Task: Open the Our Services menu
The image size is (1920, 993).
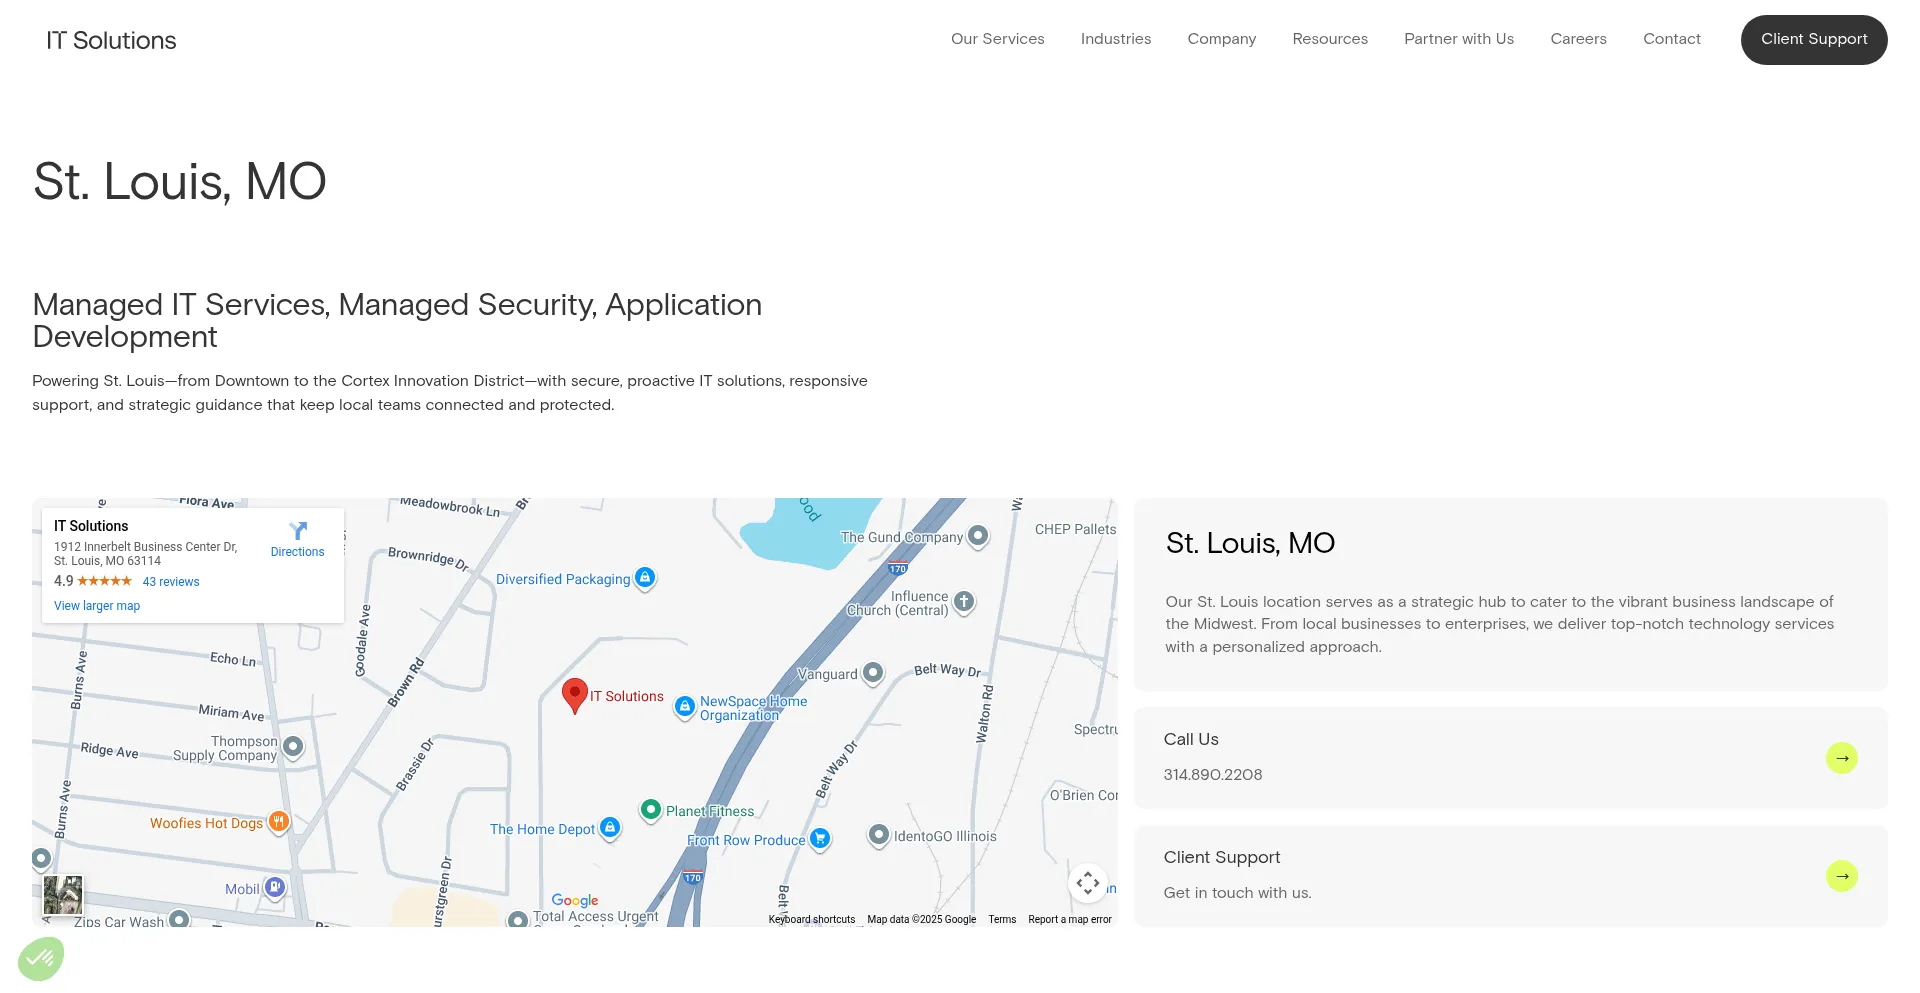Action: coord(997,39)
